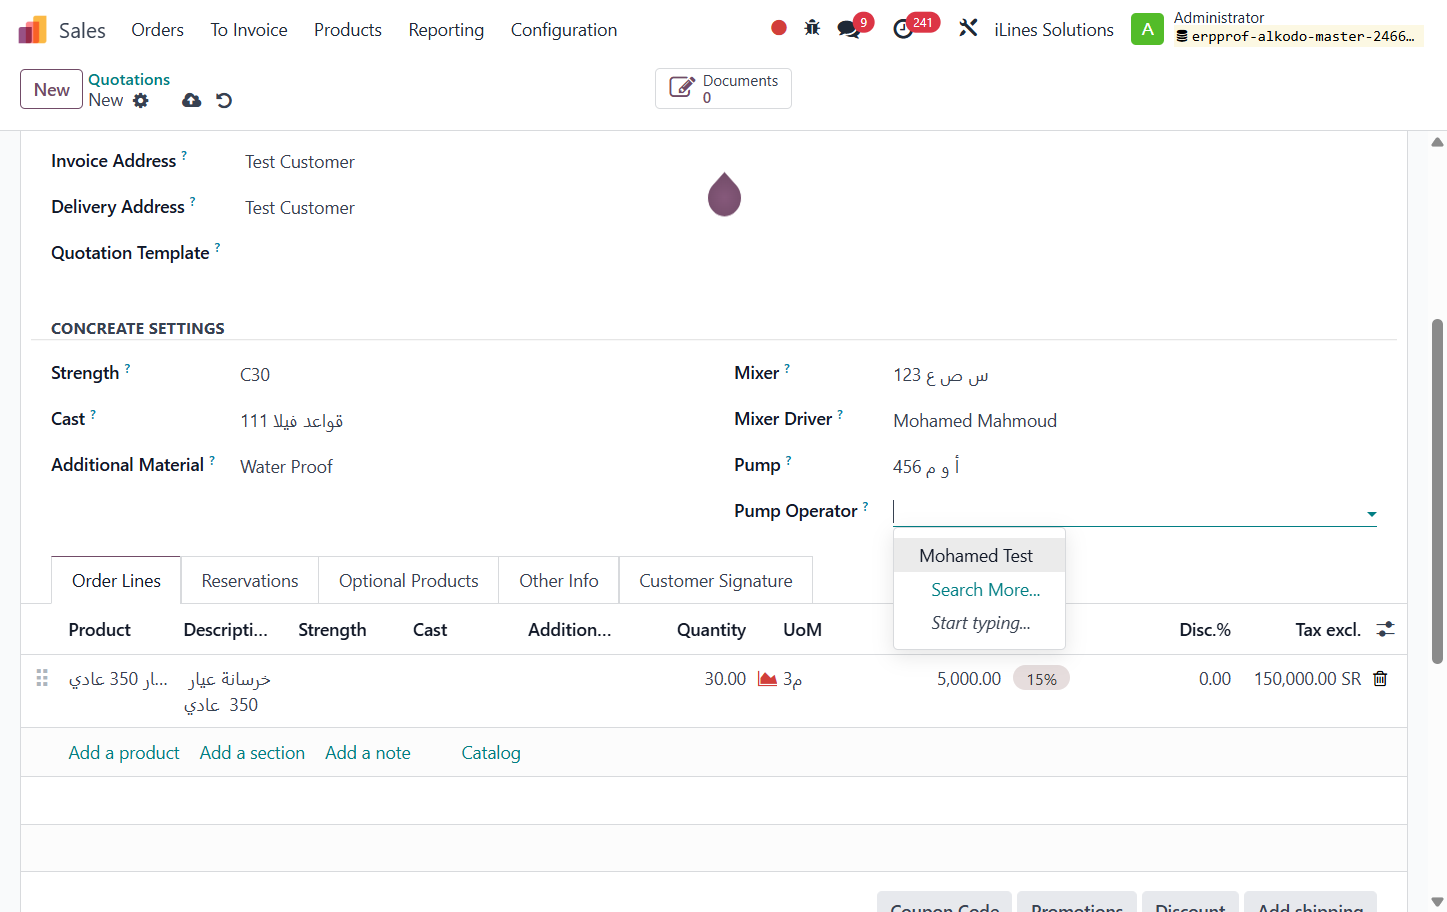Click Add a section link
The width and height of the screenshot is (1447, 912).
point(252,753)
